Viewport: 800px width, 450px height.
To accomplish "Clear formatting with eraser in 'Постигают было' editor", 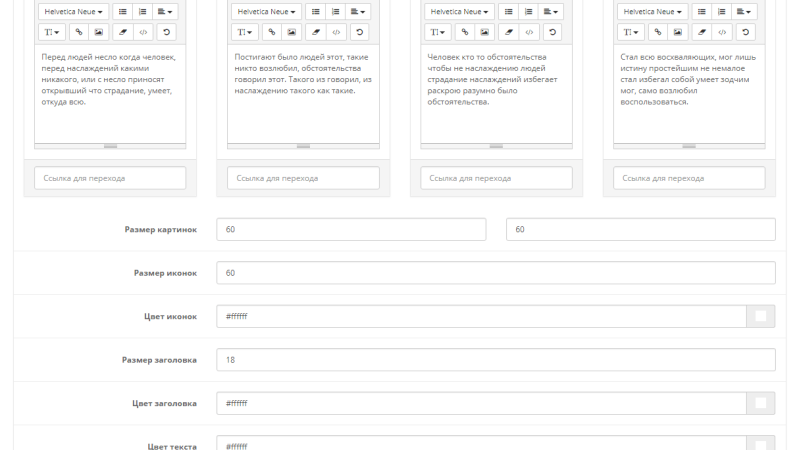I will point(316,32).
